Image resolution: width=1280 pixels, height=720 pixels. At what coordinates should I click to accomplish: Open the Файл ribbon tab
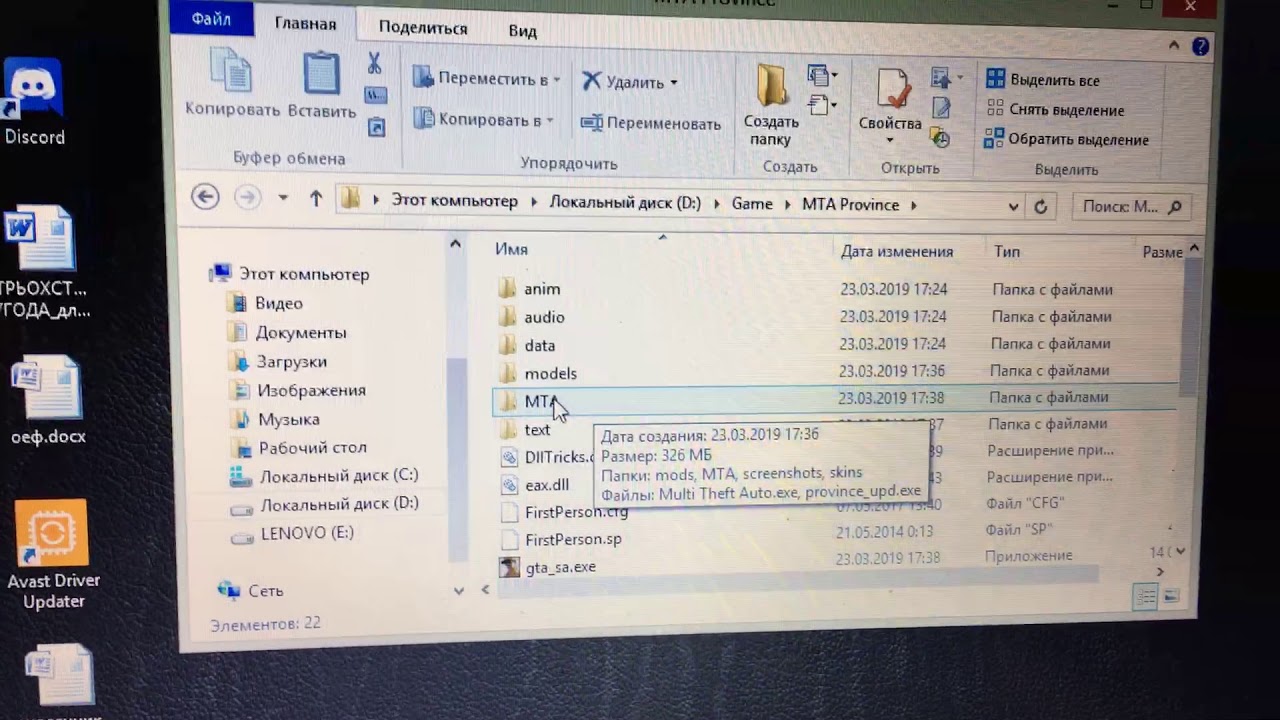(x=211, y=20)
